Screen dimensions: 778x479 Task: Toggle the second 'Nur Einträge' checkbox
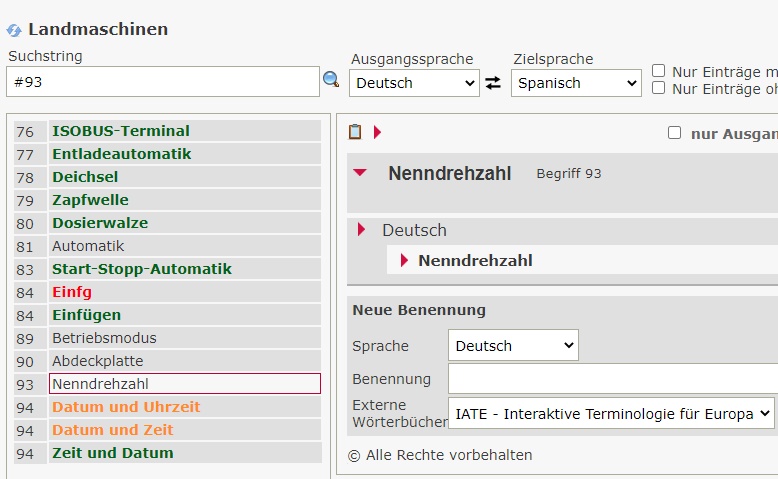(x=659, y=88)
